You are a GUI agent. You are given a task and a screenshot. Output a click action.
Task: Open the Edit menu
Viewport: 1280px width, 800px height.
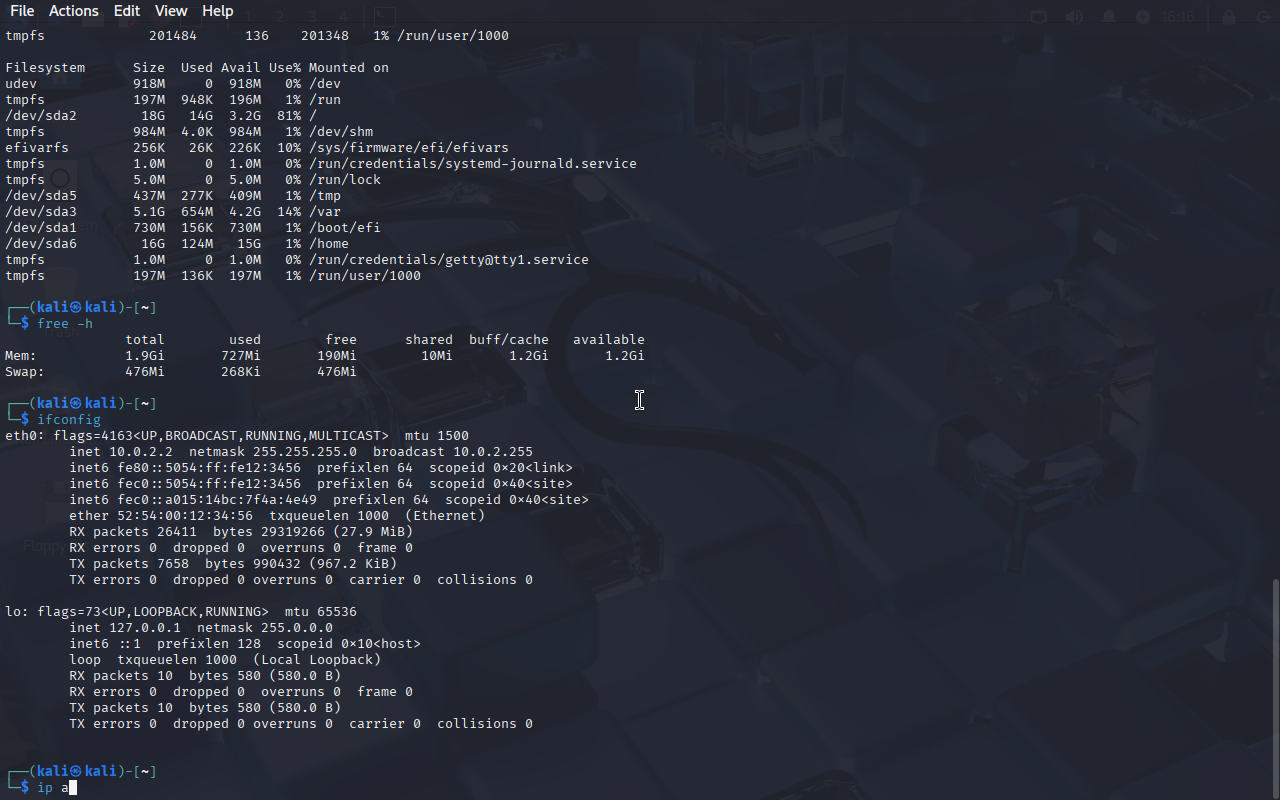127,11
